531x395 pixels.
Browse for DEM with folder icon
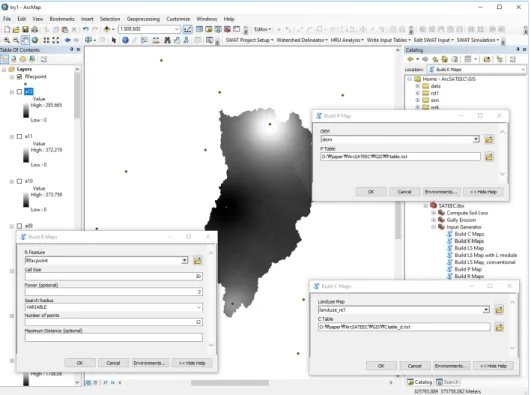click(489, 139)
